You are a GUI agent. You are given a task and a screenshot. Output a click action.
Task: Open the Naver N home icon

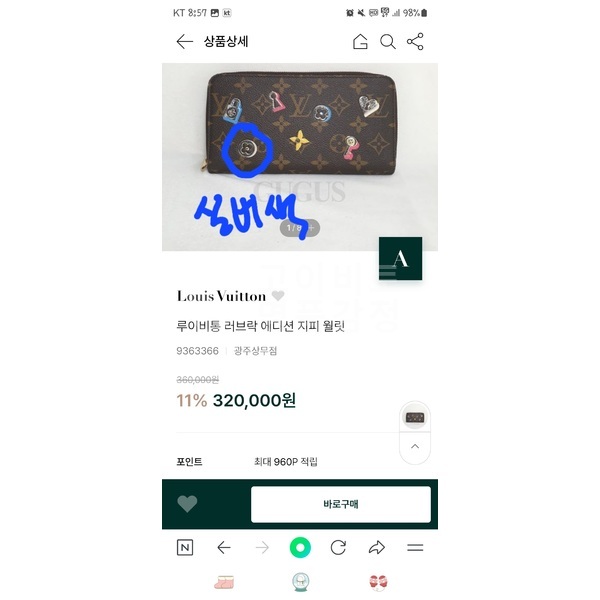(x=185, y=548)
